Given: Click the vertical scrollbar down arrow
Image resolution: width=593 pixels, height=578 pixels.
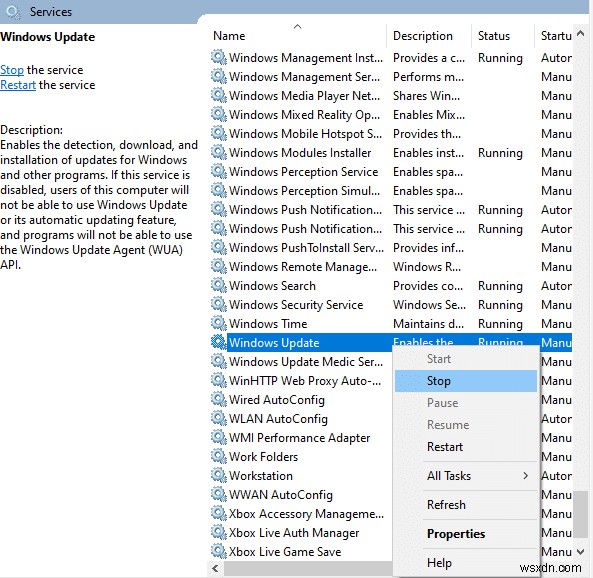Looking at the screenshot, I should click(x=581, y=552).
